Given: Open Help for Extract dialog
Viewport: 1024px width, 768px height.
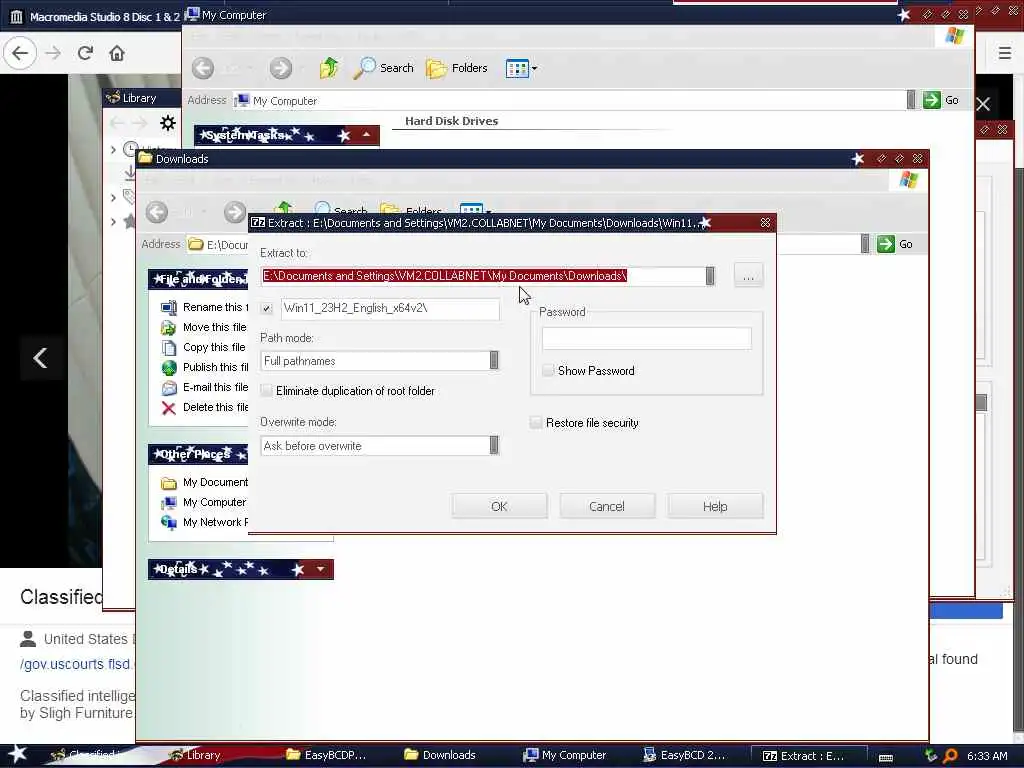Looking at the screenshot, I should tap(715, 506).
